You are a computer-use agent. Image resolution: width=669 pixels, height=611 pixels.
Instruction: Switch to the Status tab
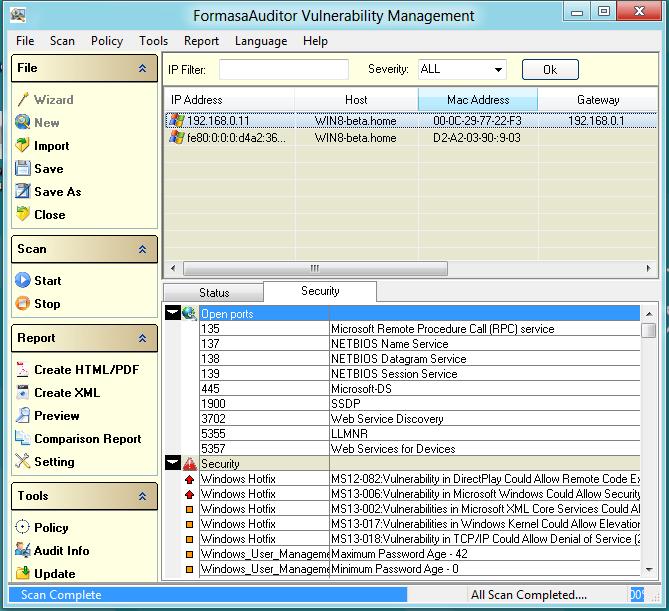tap(214, 293)
